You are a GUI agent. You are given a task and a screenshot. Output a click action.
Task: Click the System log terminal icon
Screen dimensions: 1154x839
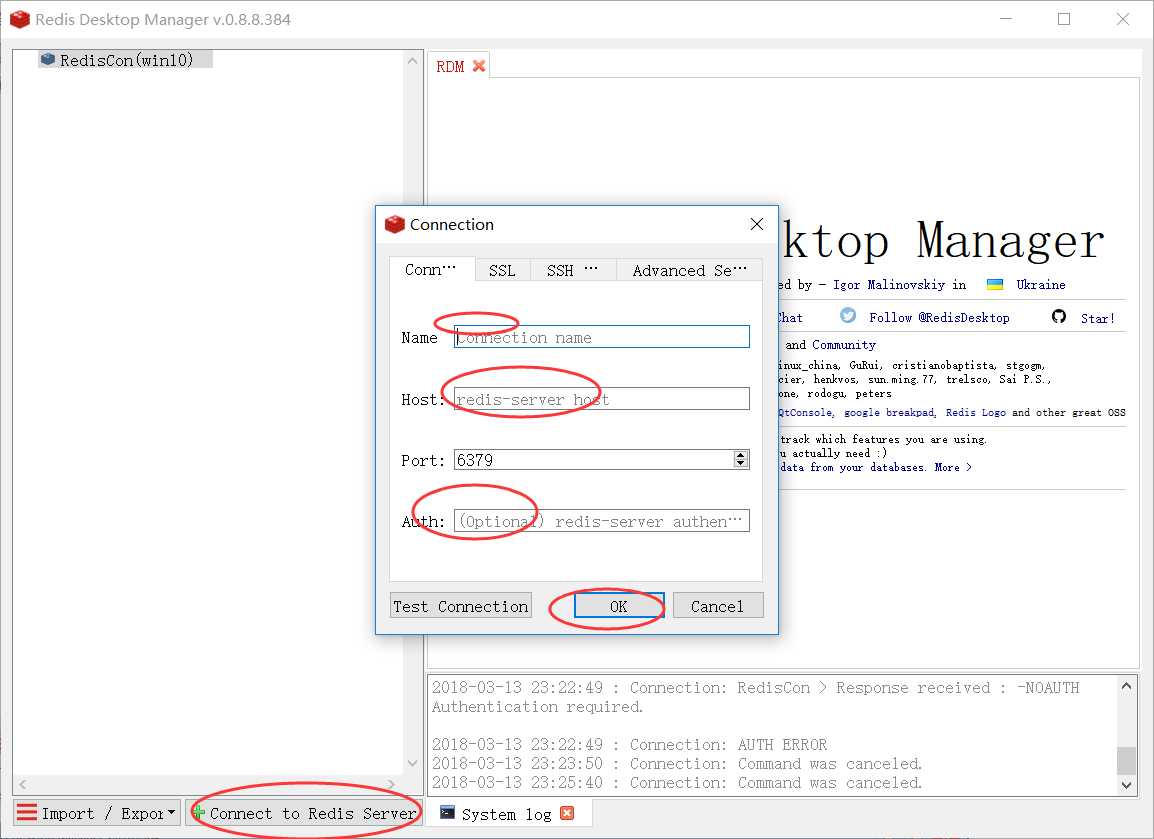(447, 812)
